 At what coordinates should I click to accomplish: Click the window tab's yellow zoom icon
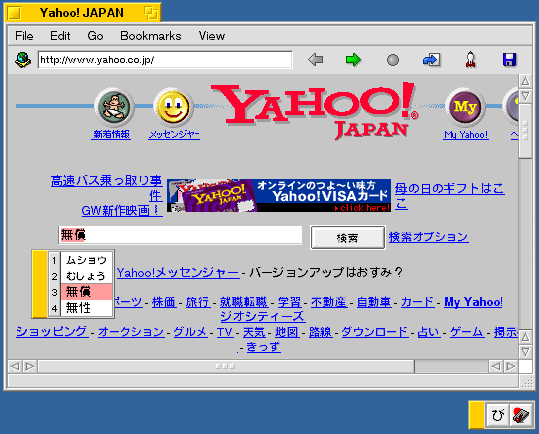[151, 13]
